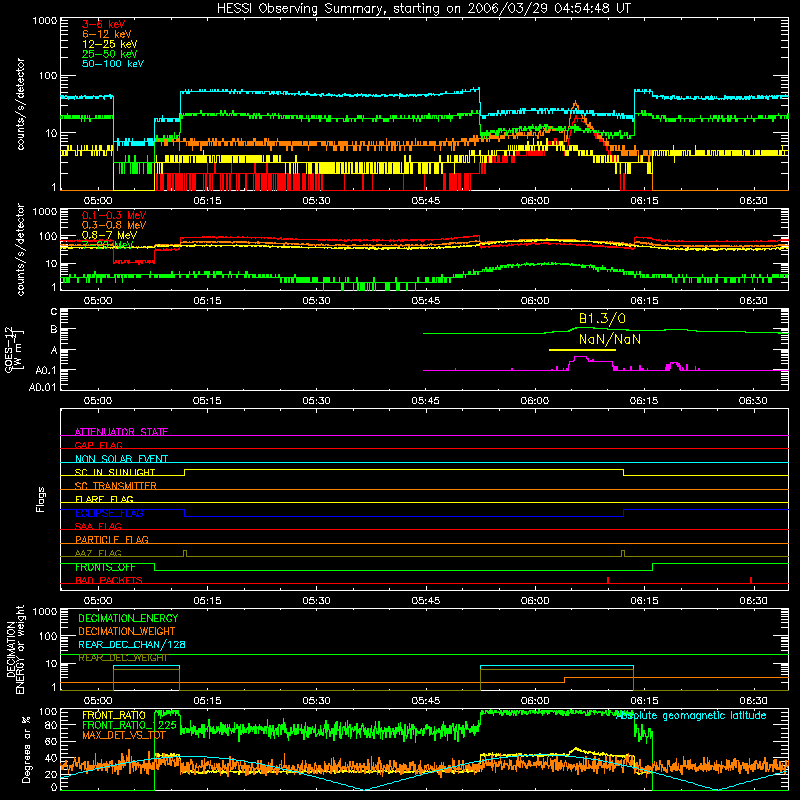Image resolution: width=800 pixels, height=800 pixels.
Task: Select the SC_IN_SUNLIGHT flag label
Action: [x=115, y=472]
